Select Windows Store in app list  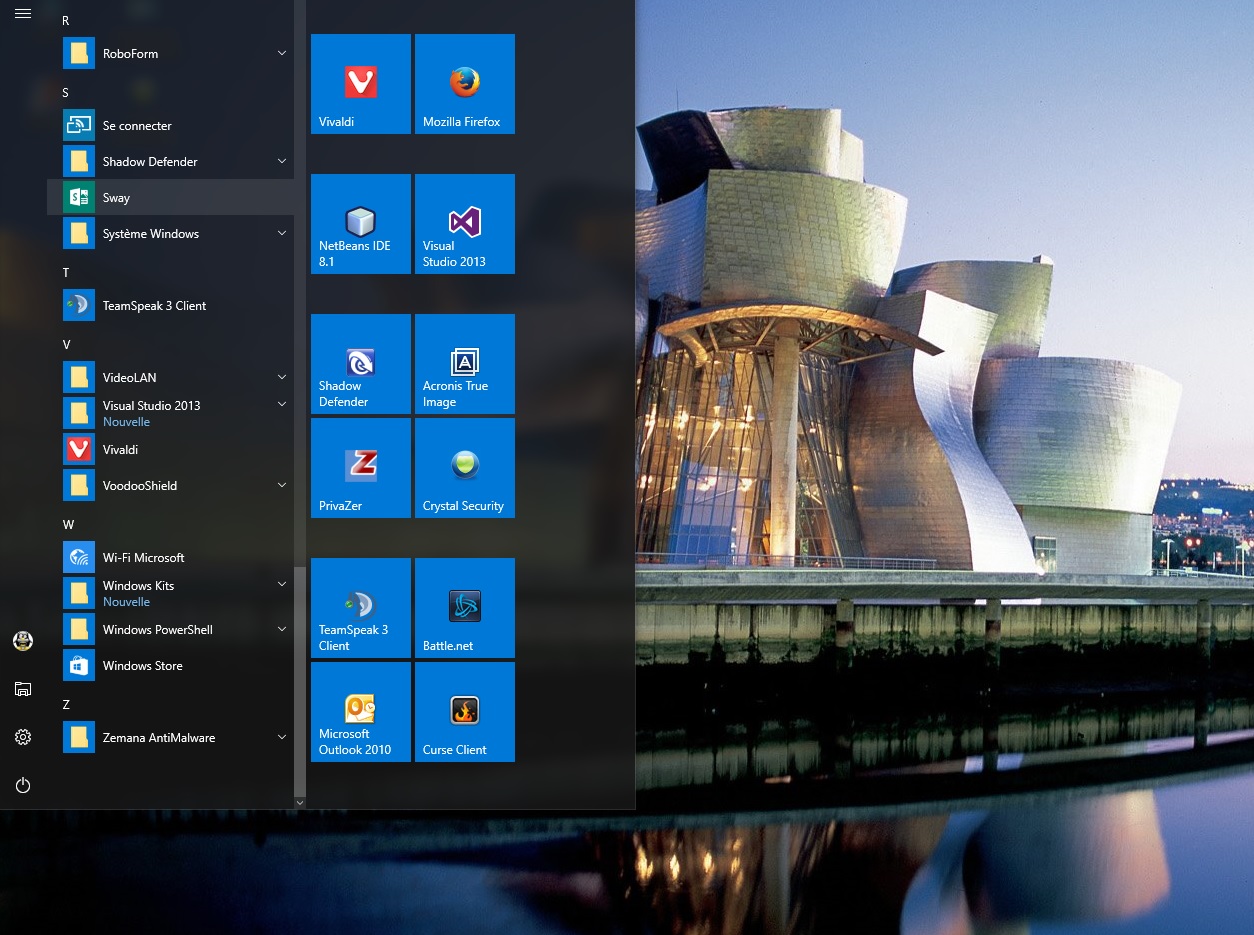pyautogui.click(x=142, y=665)
